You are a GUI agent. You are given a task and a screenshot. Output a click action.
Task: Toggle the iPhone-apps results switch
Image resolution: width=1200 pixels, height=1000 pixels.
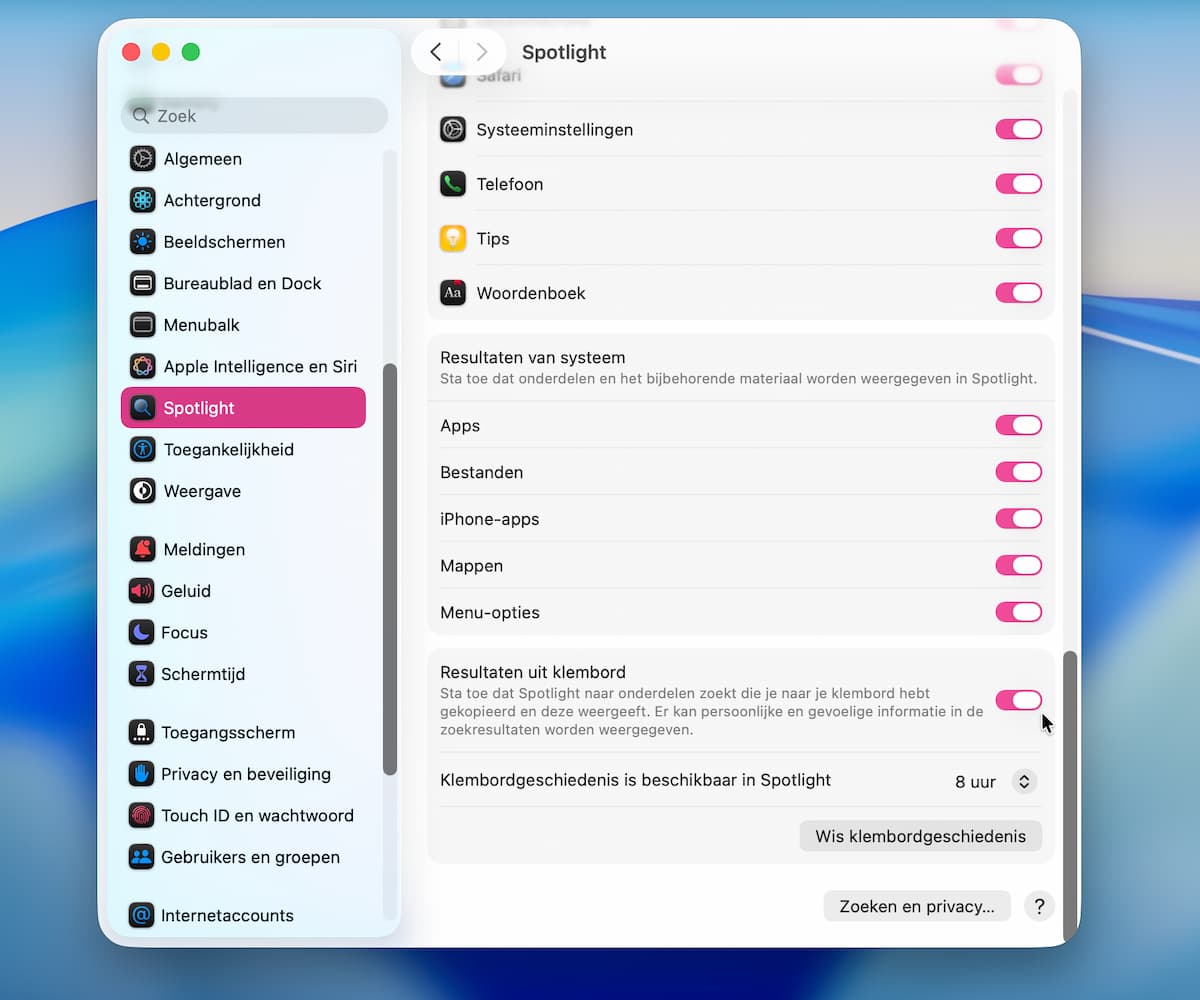coord(1018,519)
